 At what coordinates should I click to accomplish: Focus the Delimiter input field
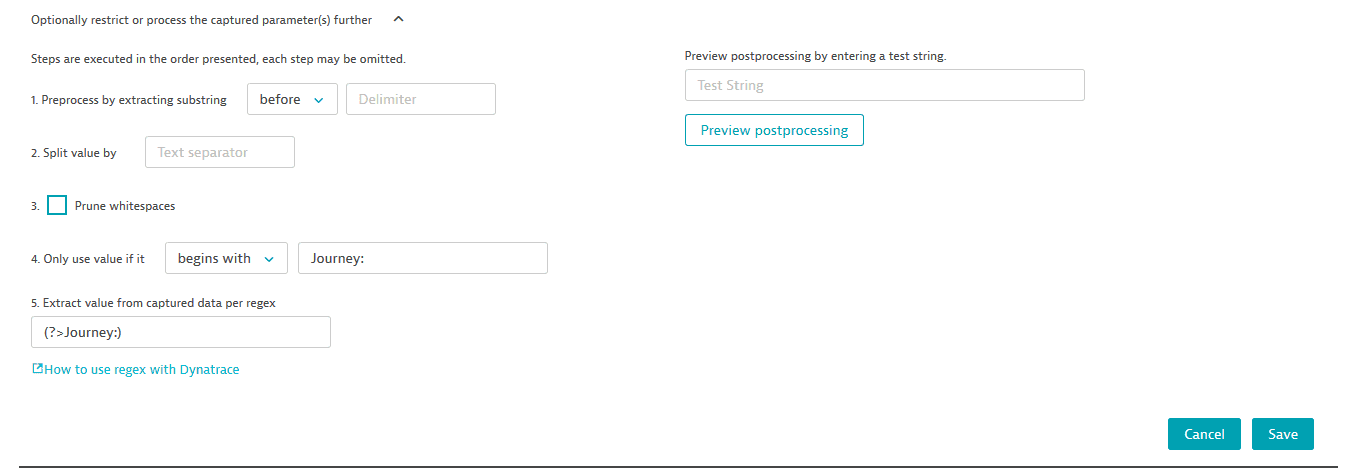point(420,99)
